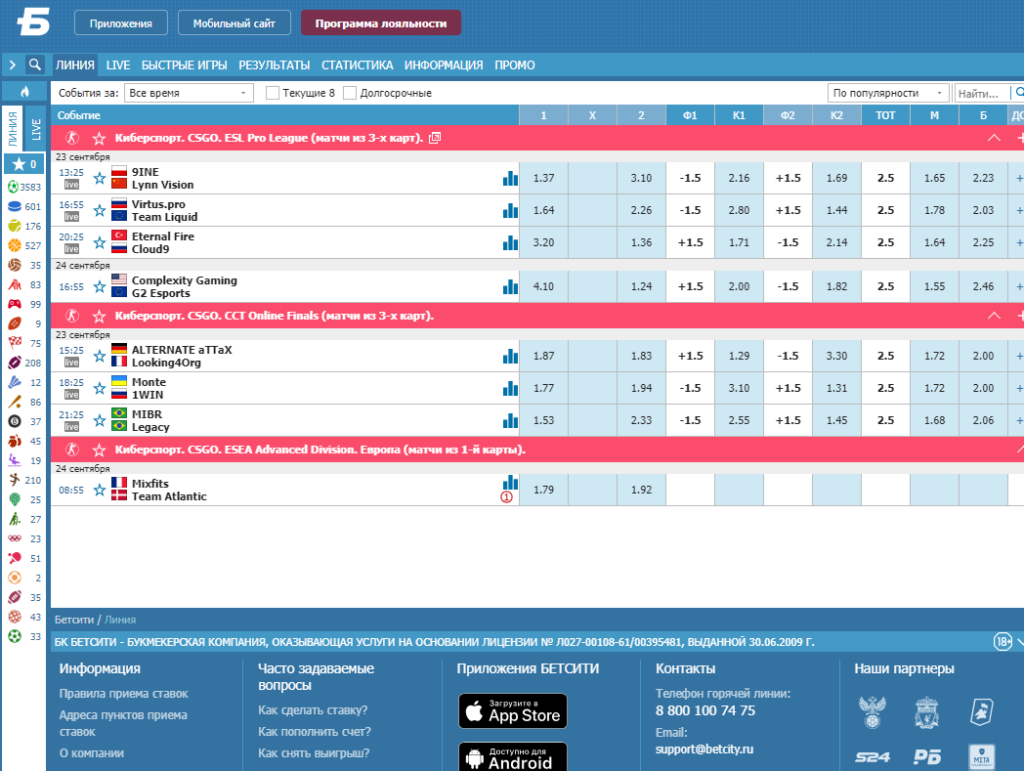Viewport: 1024px width, 771px height.
Task: Open the Как сделать ставку? link
Action: pos(313,710)
